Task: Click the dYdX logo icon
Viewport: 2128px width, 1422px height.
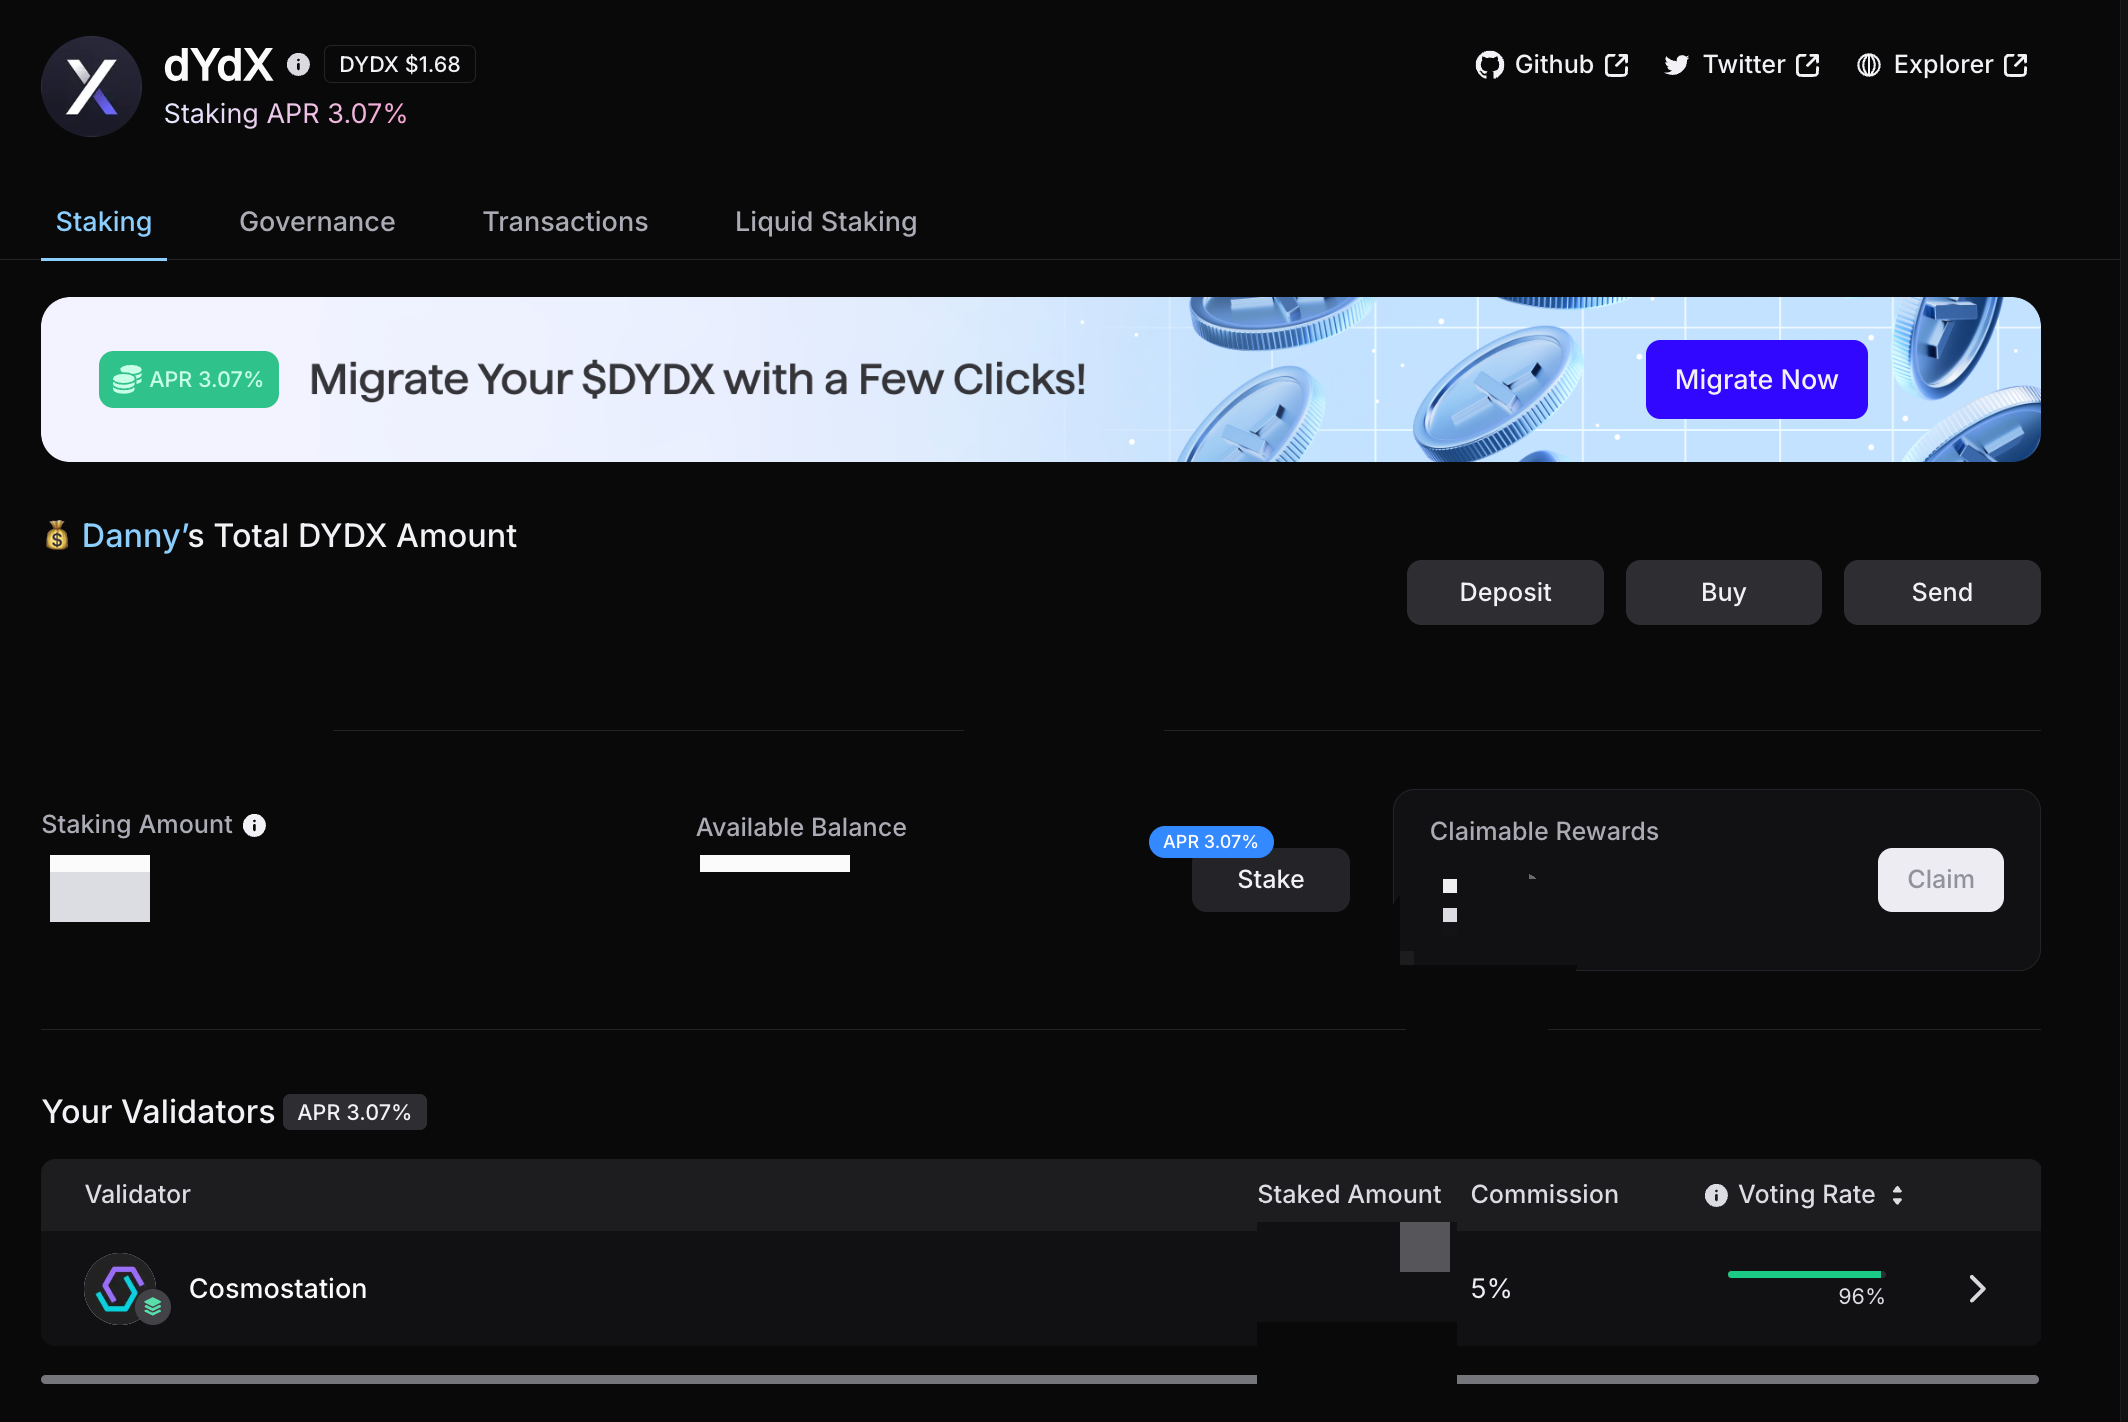Action: pos(91,87)
